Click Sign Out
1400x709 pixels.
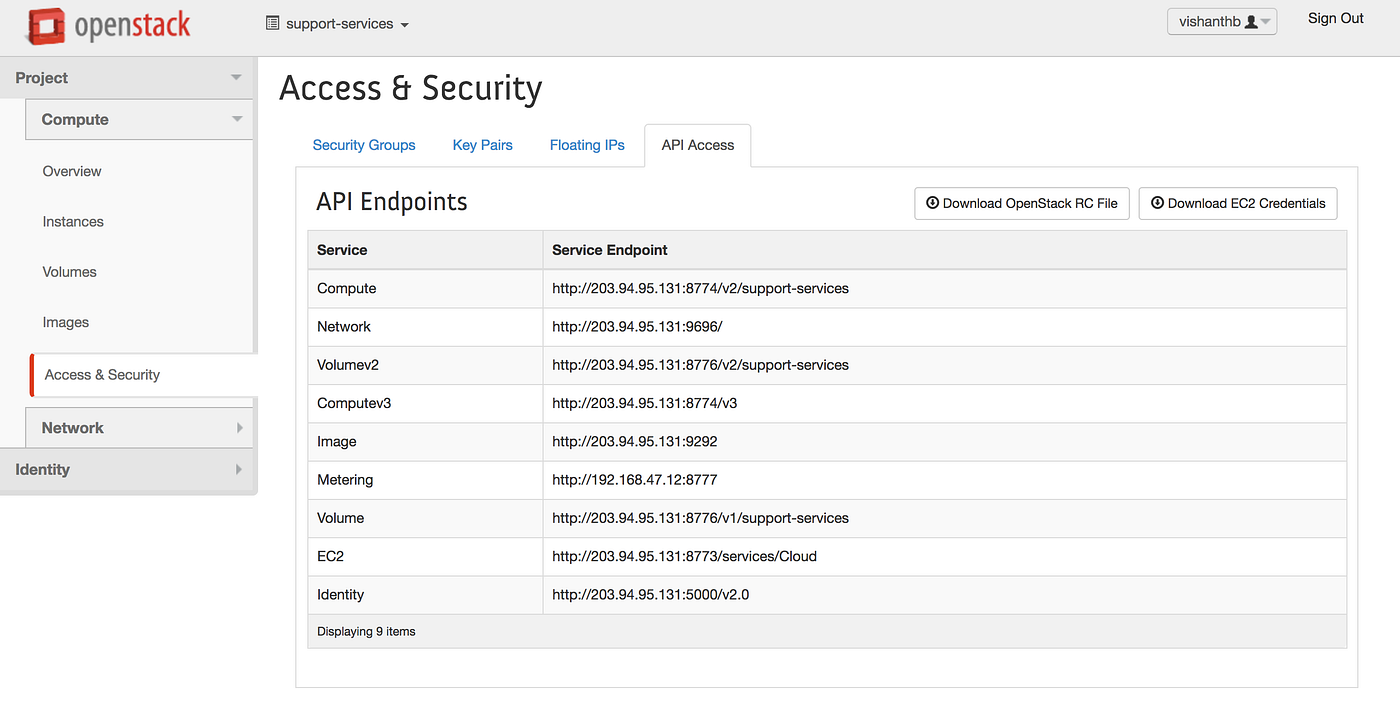point(1335,18)
